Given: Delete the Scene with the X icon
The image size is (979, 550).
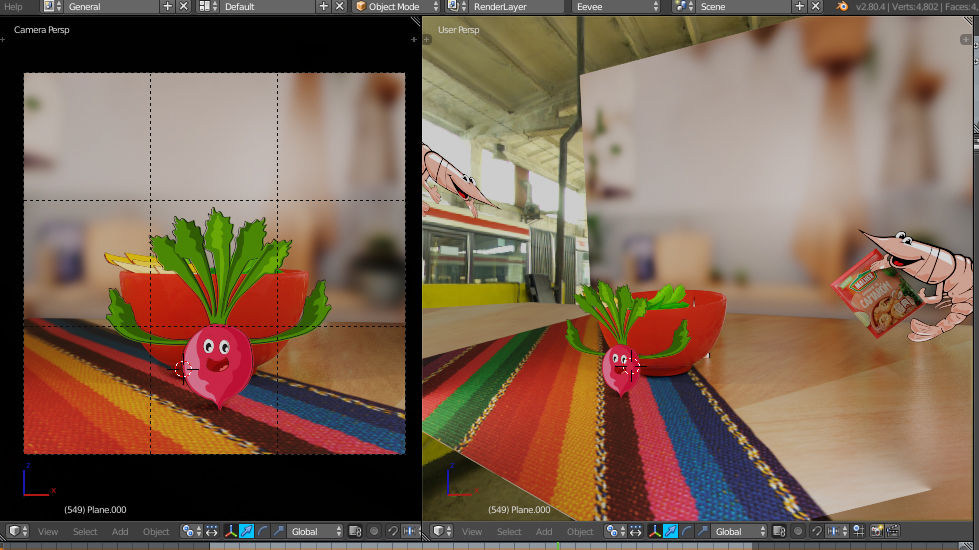Looking at the screenshot, I should tap(815, 7).
